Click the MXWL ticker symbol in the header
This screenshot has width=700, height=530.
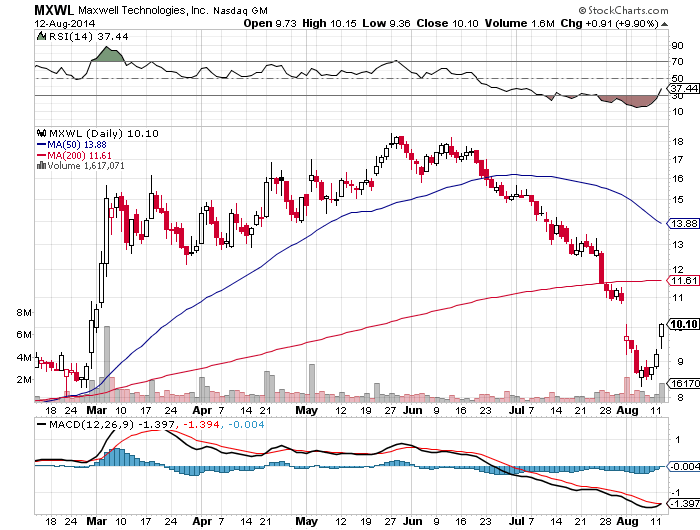pyautogui.click(x=54, y=10)
